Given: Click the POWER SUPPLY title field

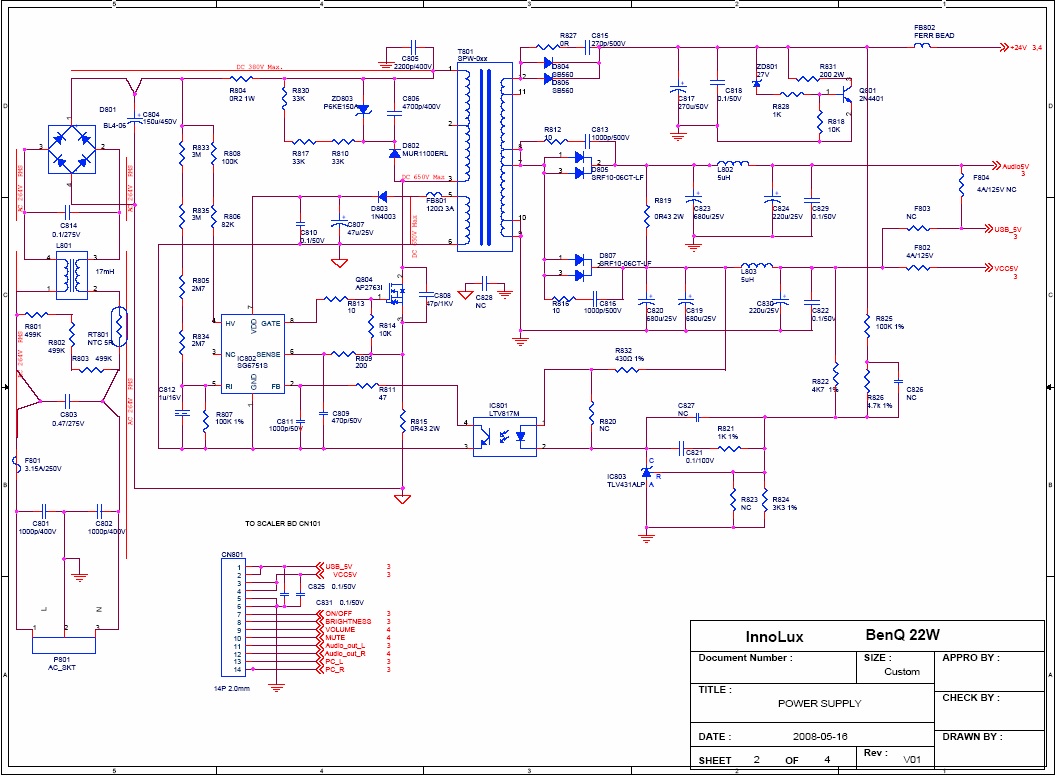Looking at the screenshot, I should pyautogui.click(x=819, y=703).
